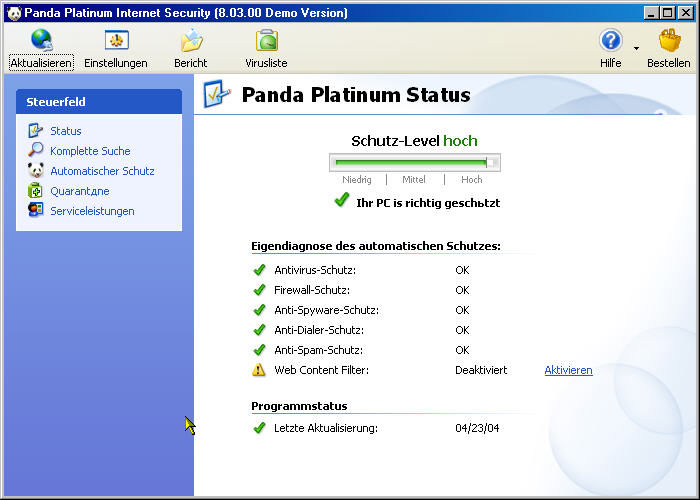Click the Schutz-Level slider handle
The image size is (700, 500).
pyautogui.click(x=492, y=162)
